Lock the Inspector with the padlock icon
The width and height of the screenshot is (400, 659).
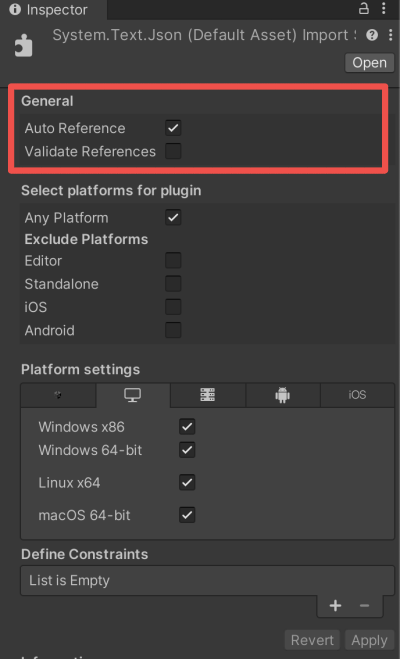(x=363, y=9)
